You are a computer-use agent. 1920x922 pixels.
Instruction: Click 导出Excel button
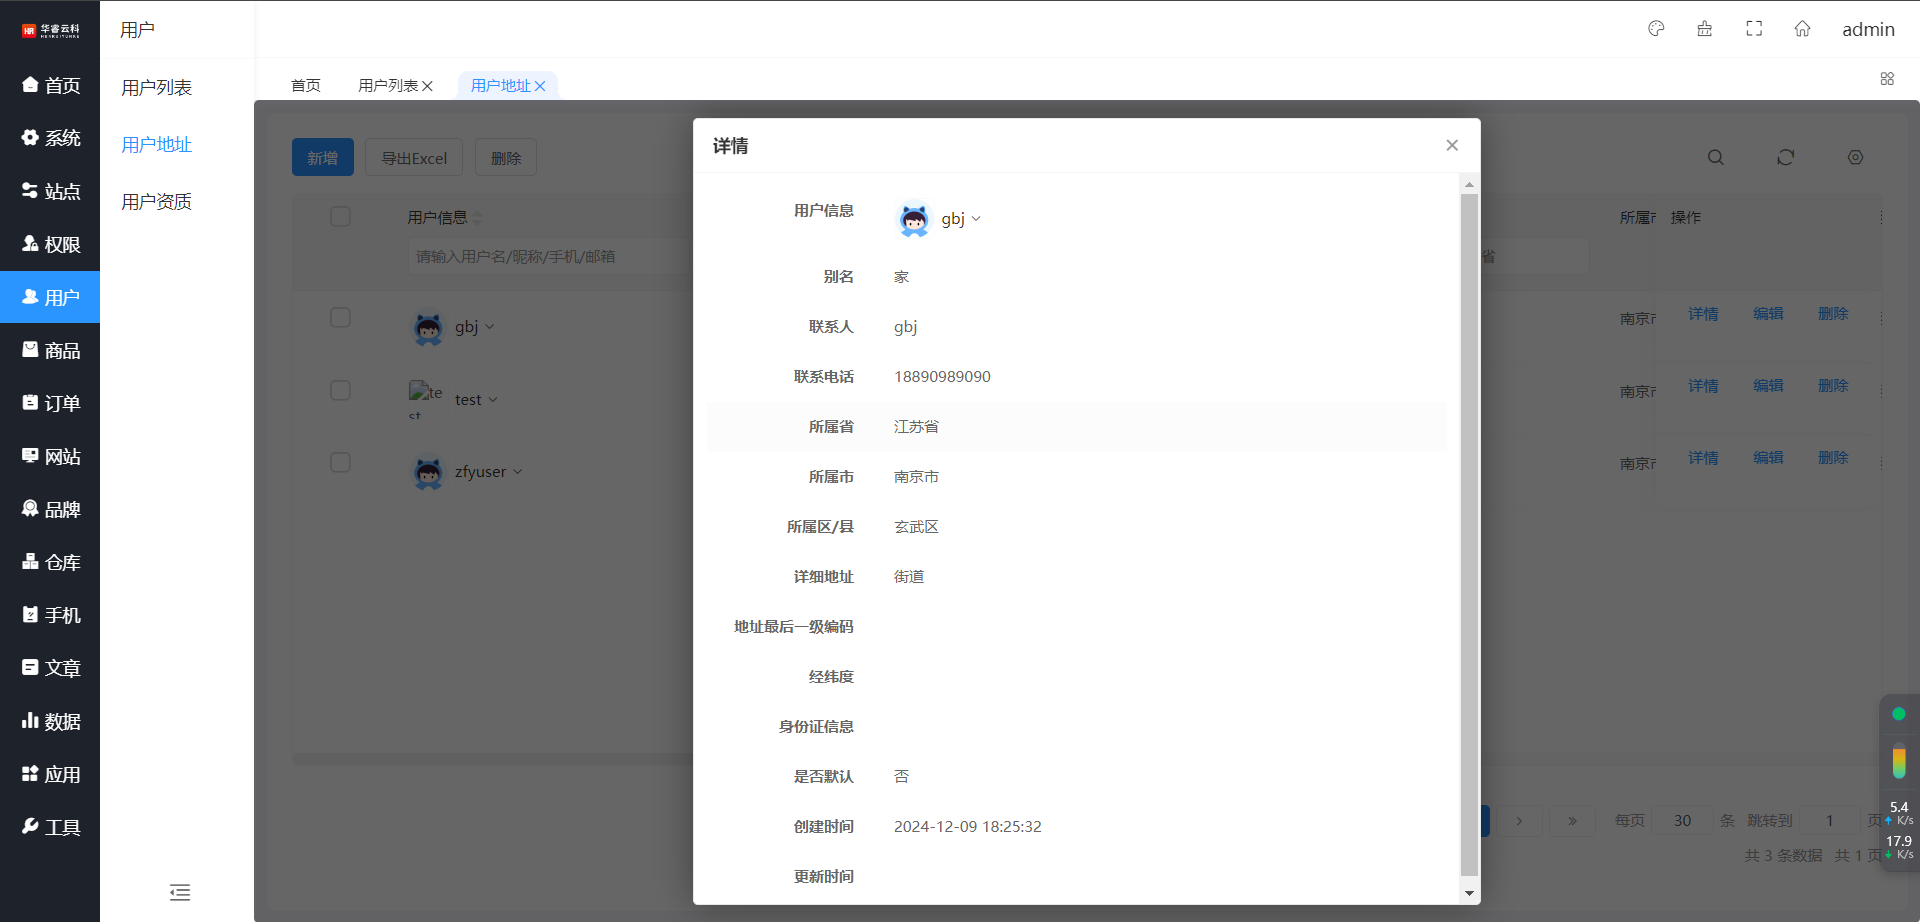coord(414,158)
